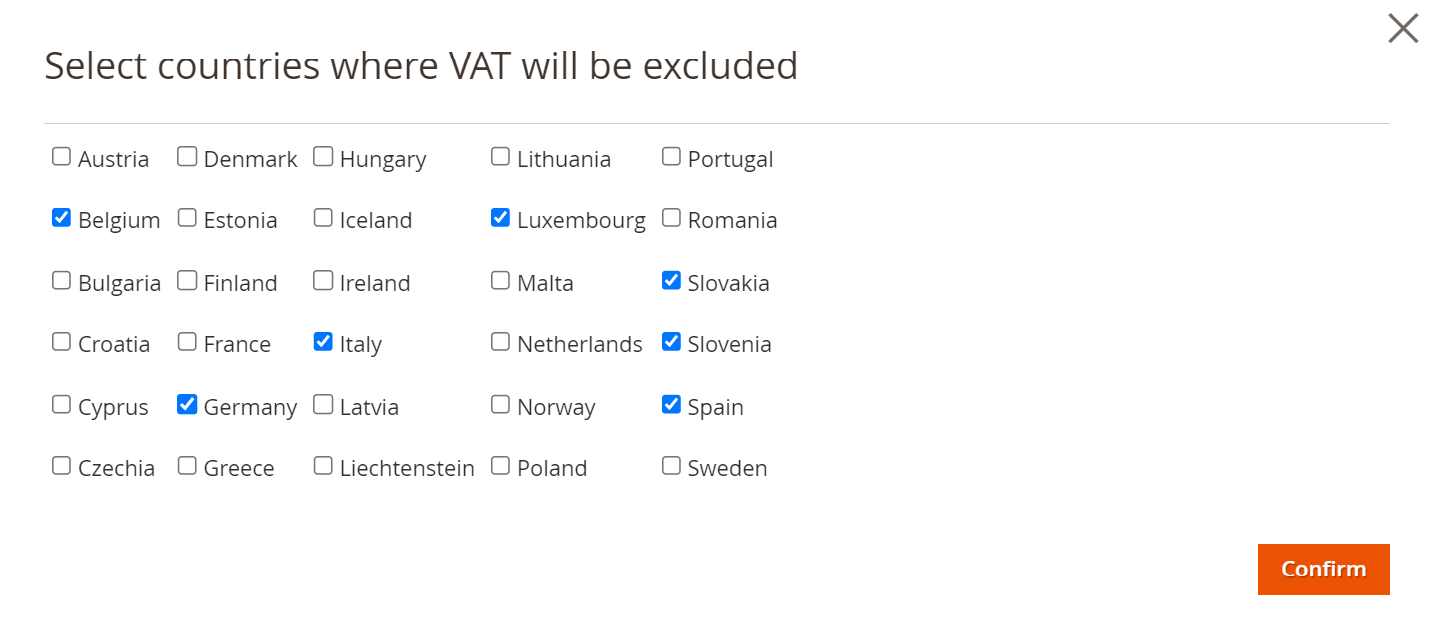
Task: Remove Spain from excluded countries
Action: 672,405
